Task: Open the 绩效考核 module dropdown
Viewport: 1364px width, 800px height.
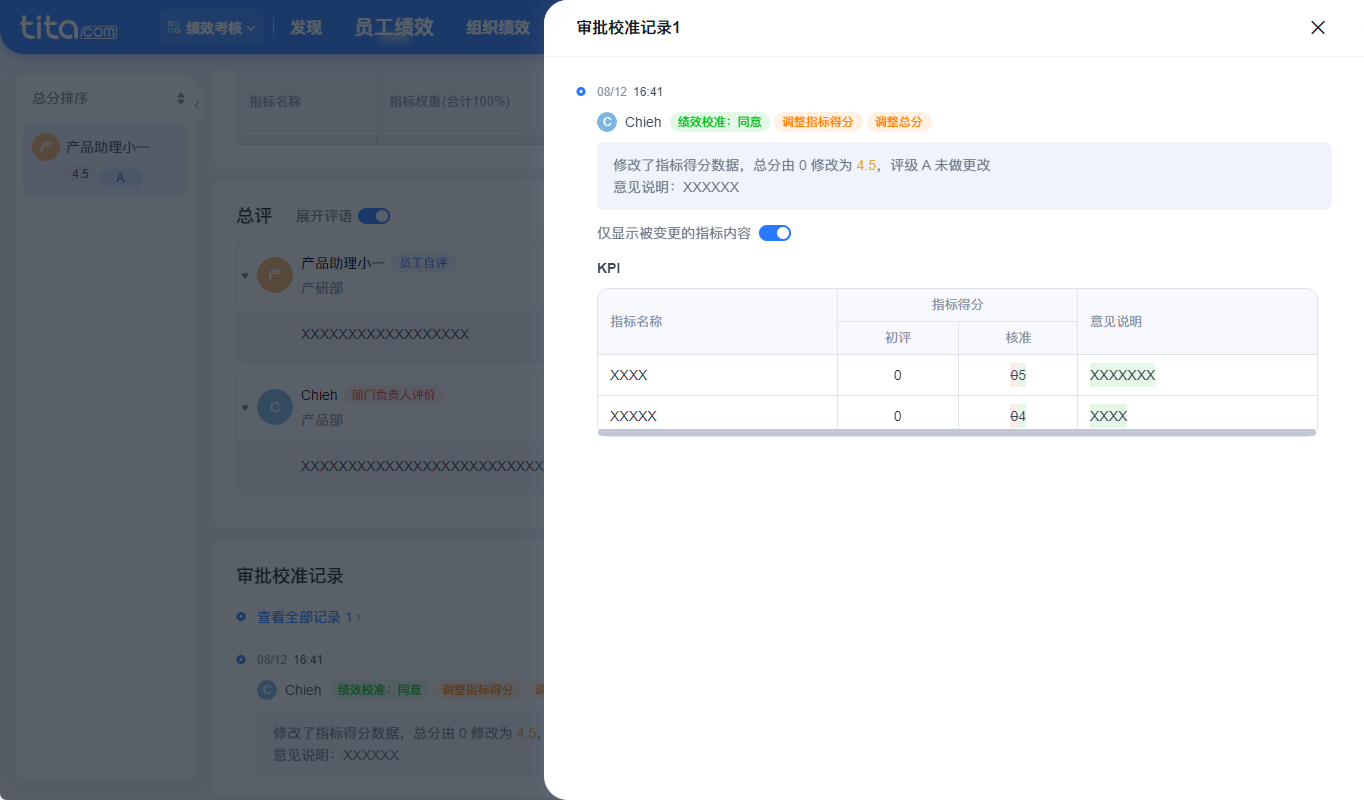Action: tap(212, 28)
